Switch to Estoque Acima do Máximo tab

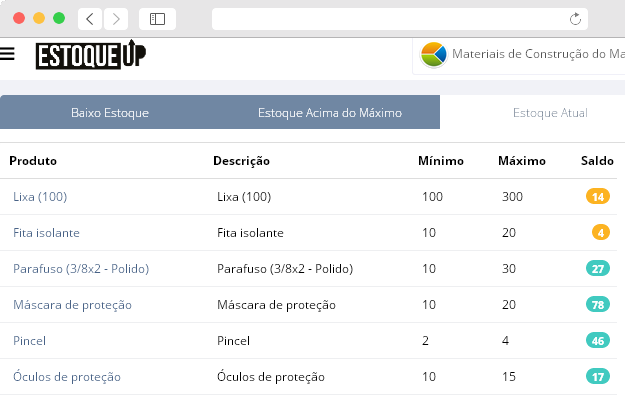(330, 113)
